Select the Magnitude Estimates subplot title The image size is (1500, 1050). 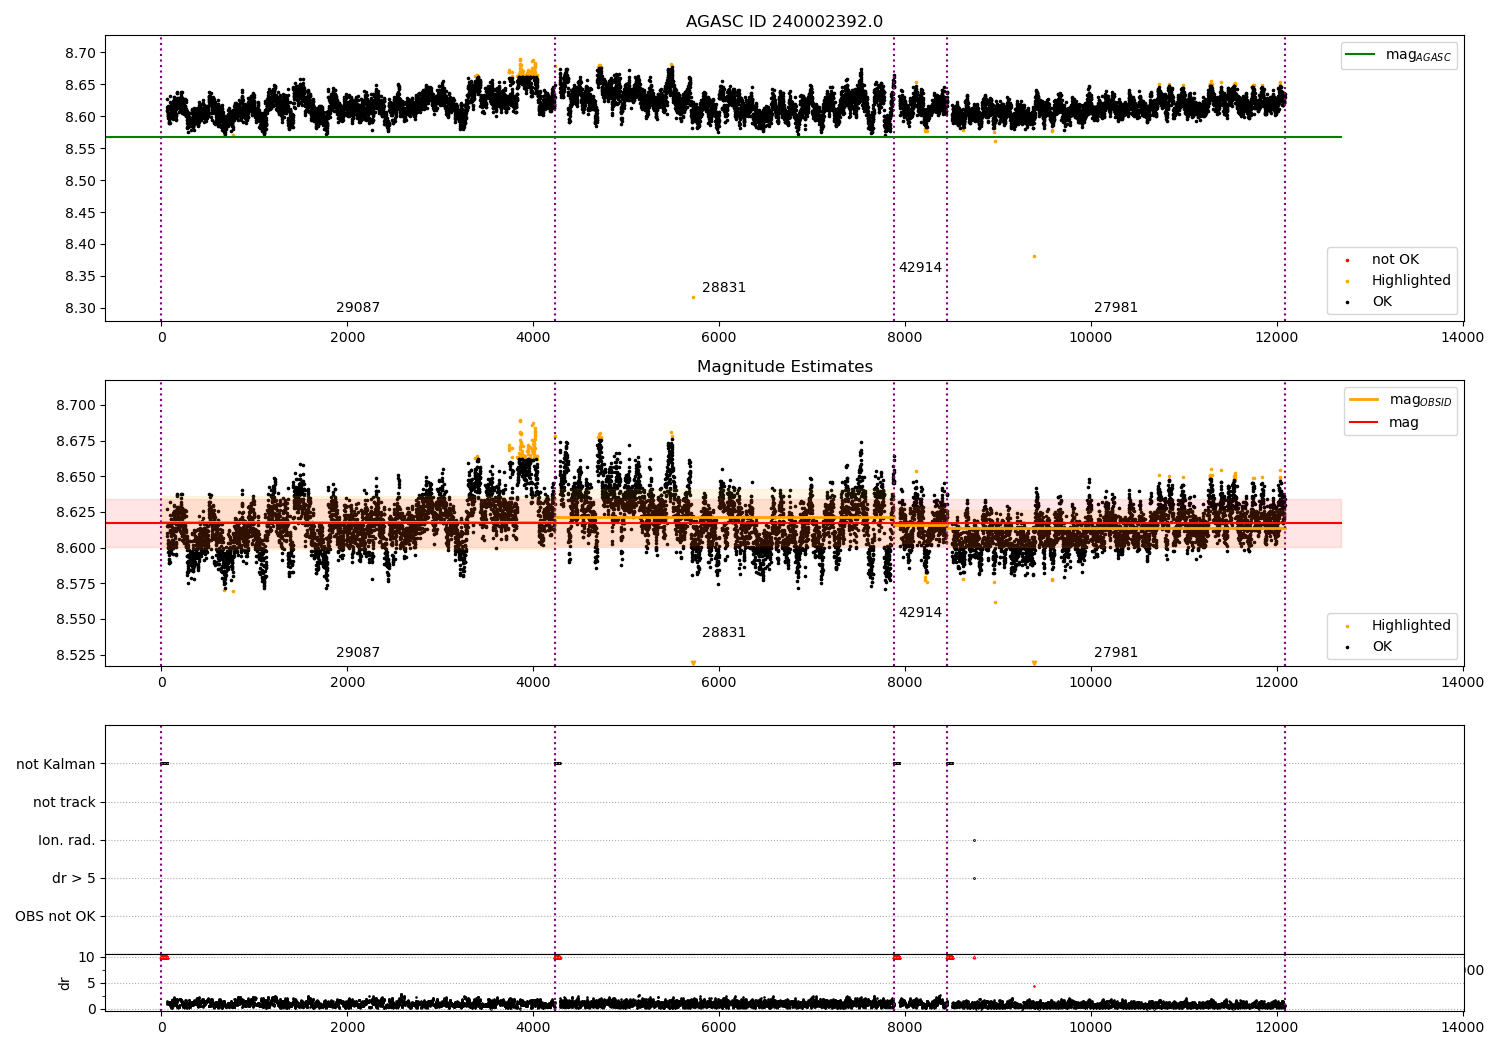pos(784,367)
